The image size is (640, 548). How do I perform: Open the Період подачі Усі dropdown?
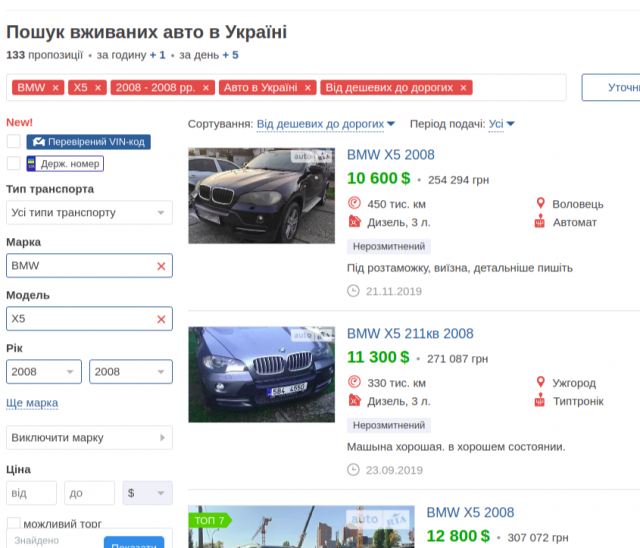502,124
